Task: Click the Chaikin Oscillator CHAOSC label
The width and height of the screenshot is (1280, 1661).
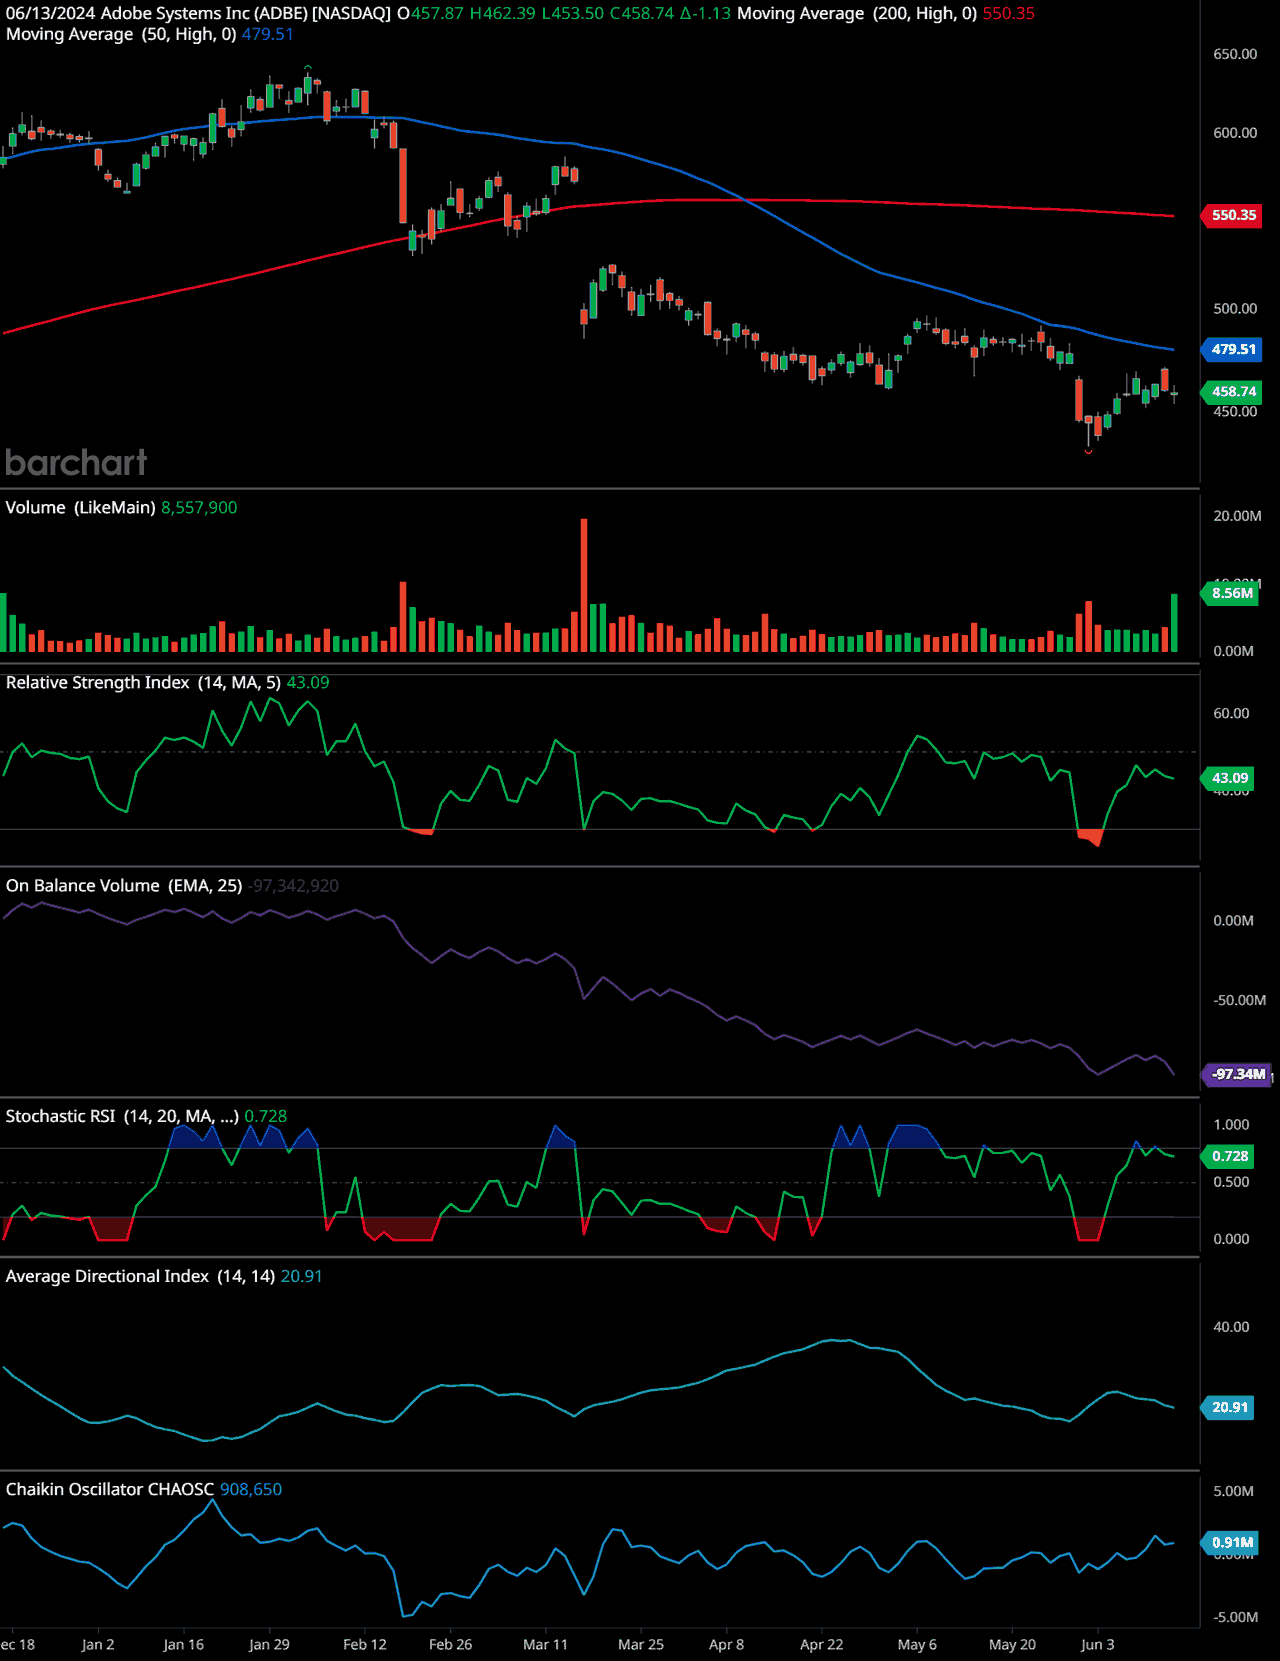Action: click(x=110, y=1490)
